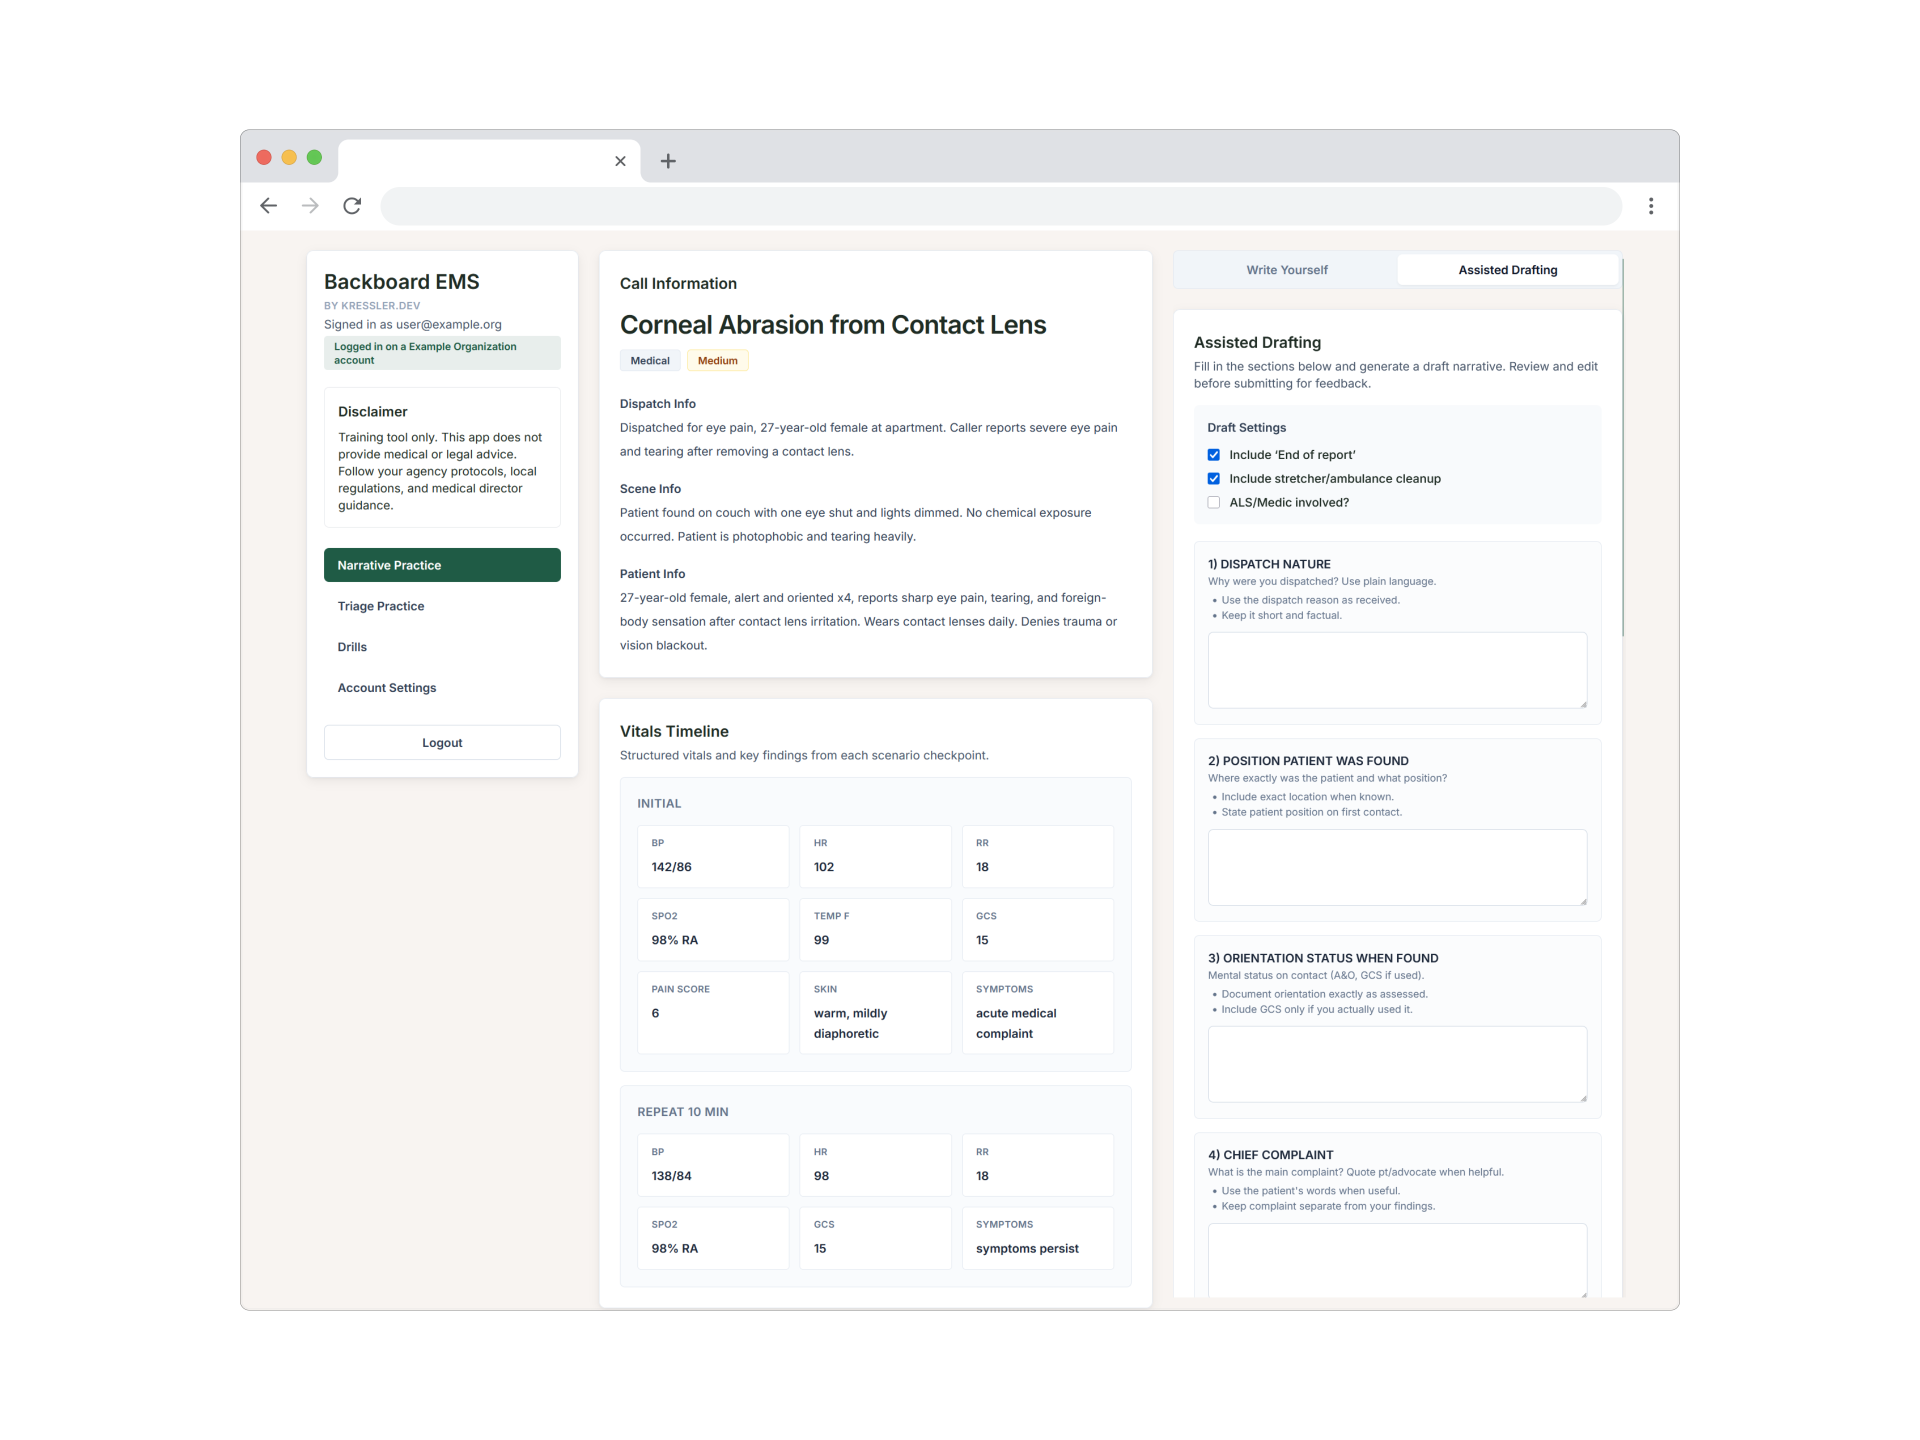Click the right panel vertical scrollbar
Screen dimensions: 1920x1440
coord(1622,448)
